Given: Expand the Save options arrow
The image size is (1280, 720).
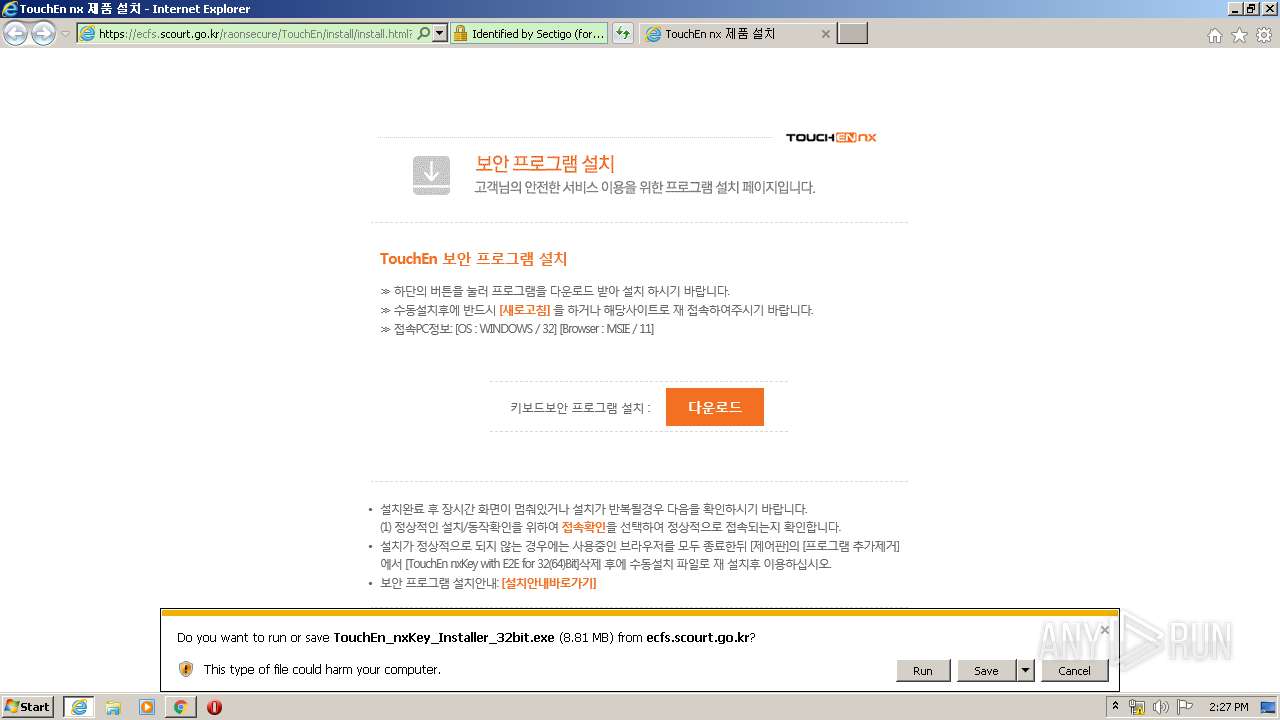Looking at the screenshot, I should pos(1025,671).
